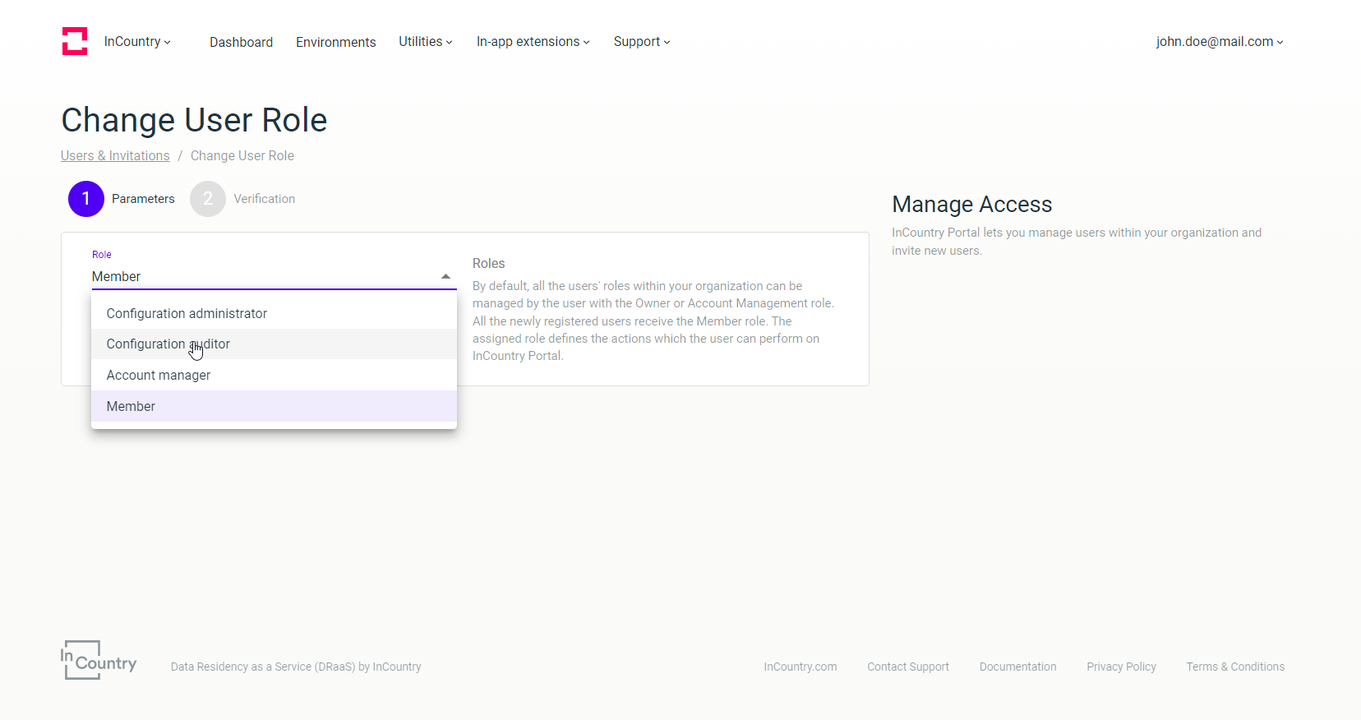The image size is (1361, 720).
Task: Open the Environments page
Action: click(336, 42)
